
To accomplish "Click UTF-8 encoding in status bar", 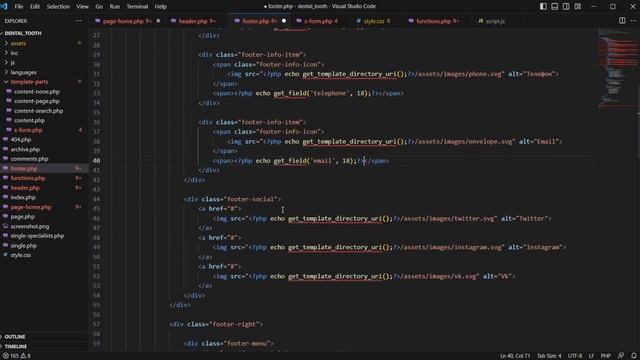I will tap(575, 356).
